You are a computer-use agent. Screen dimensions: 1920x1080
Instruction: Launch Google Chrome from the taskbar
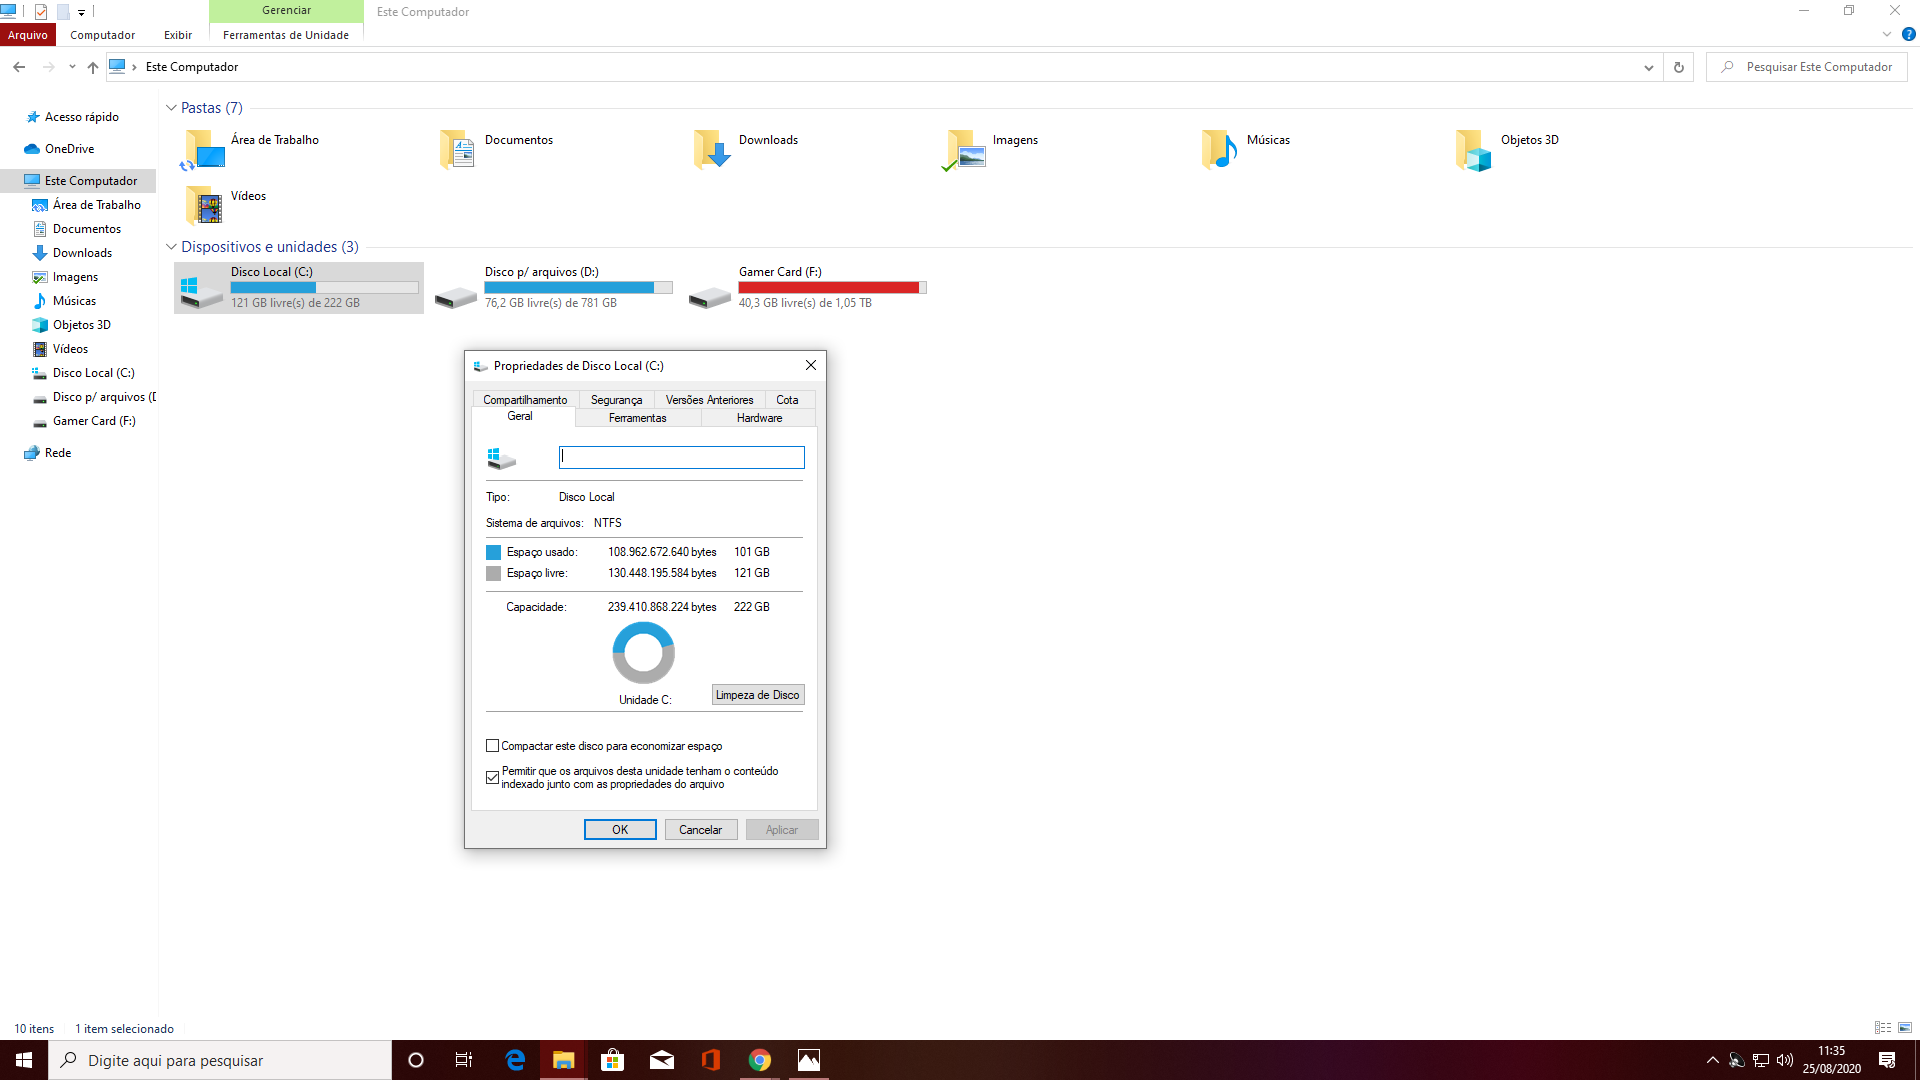tap(760, 1060)
